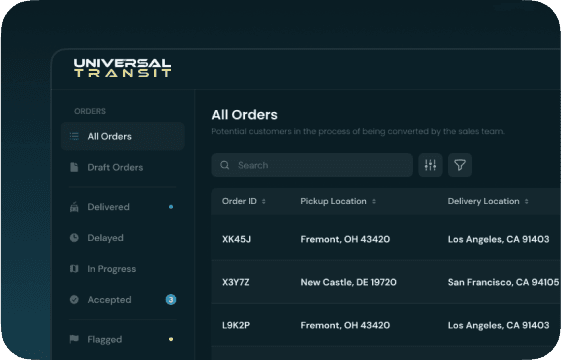Click pickup Fremont, OH 43420 for XK45J
561x360 pixels.
[x=345, y=239]
